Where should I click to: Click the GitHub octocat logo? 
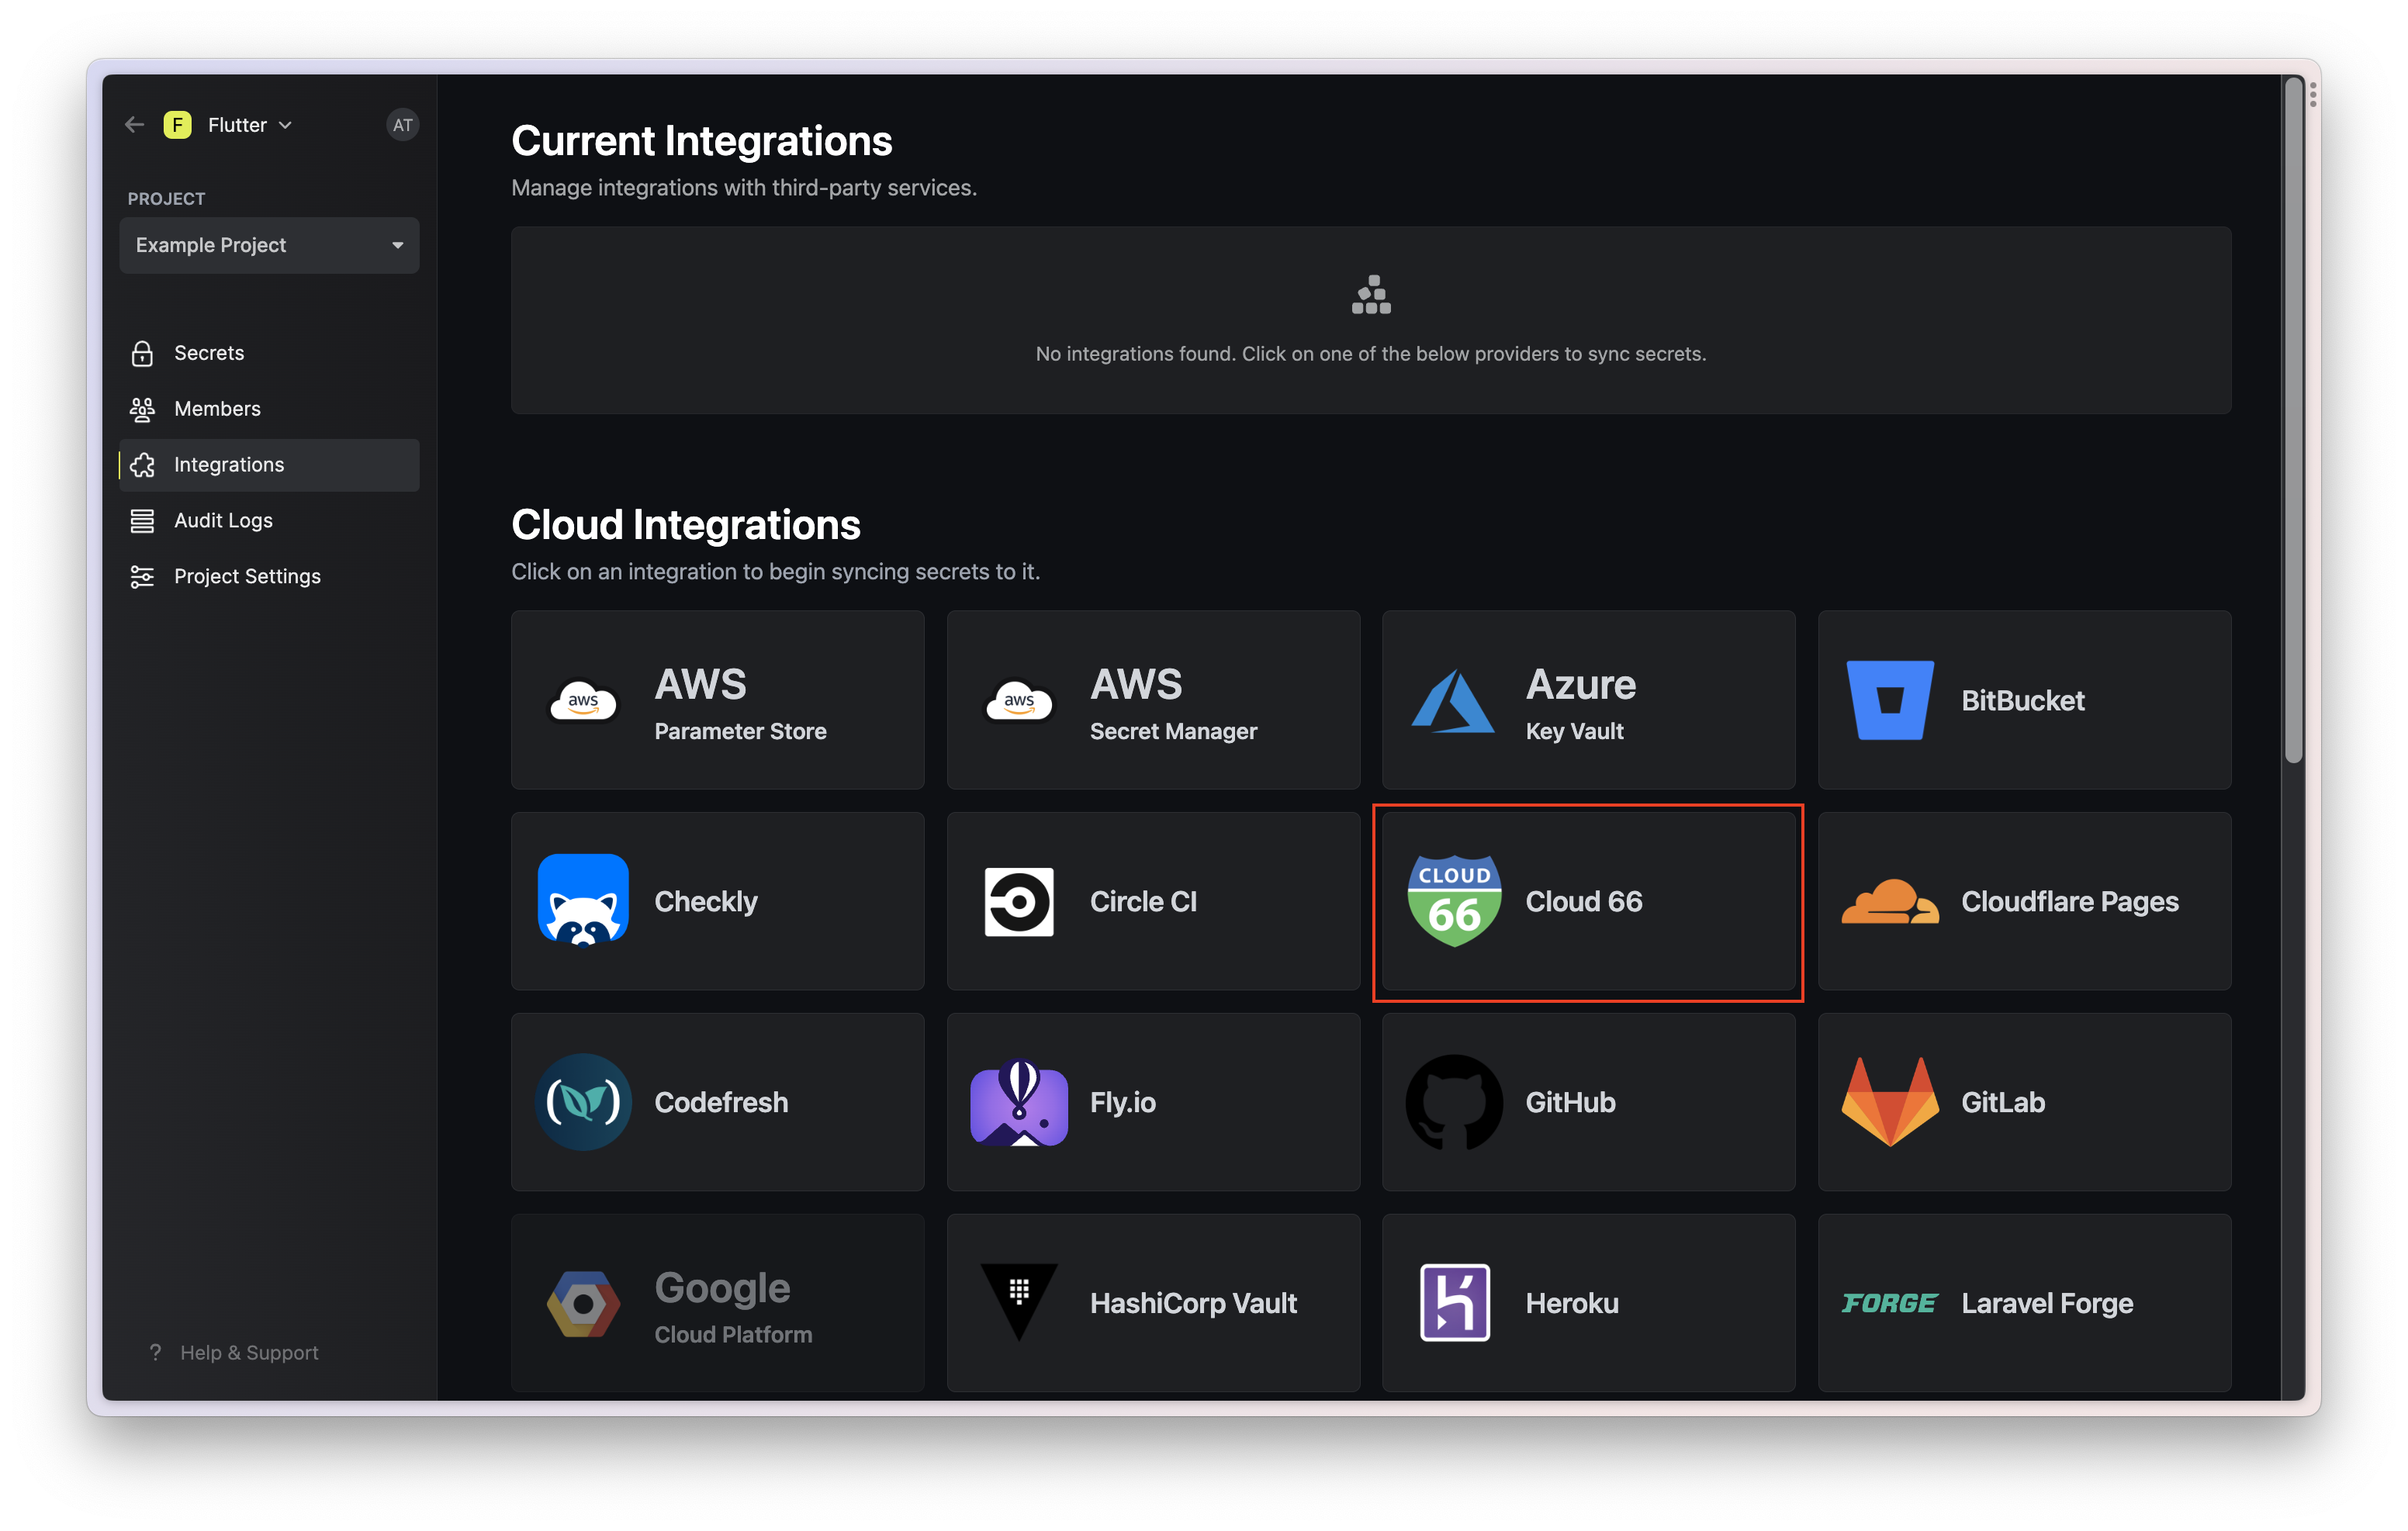1454,1102
